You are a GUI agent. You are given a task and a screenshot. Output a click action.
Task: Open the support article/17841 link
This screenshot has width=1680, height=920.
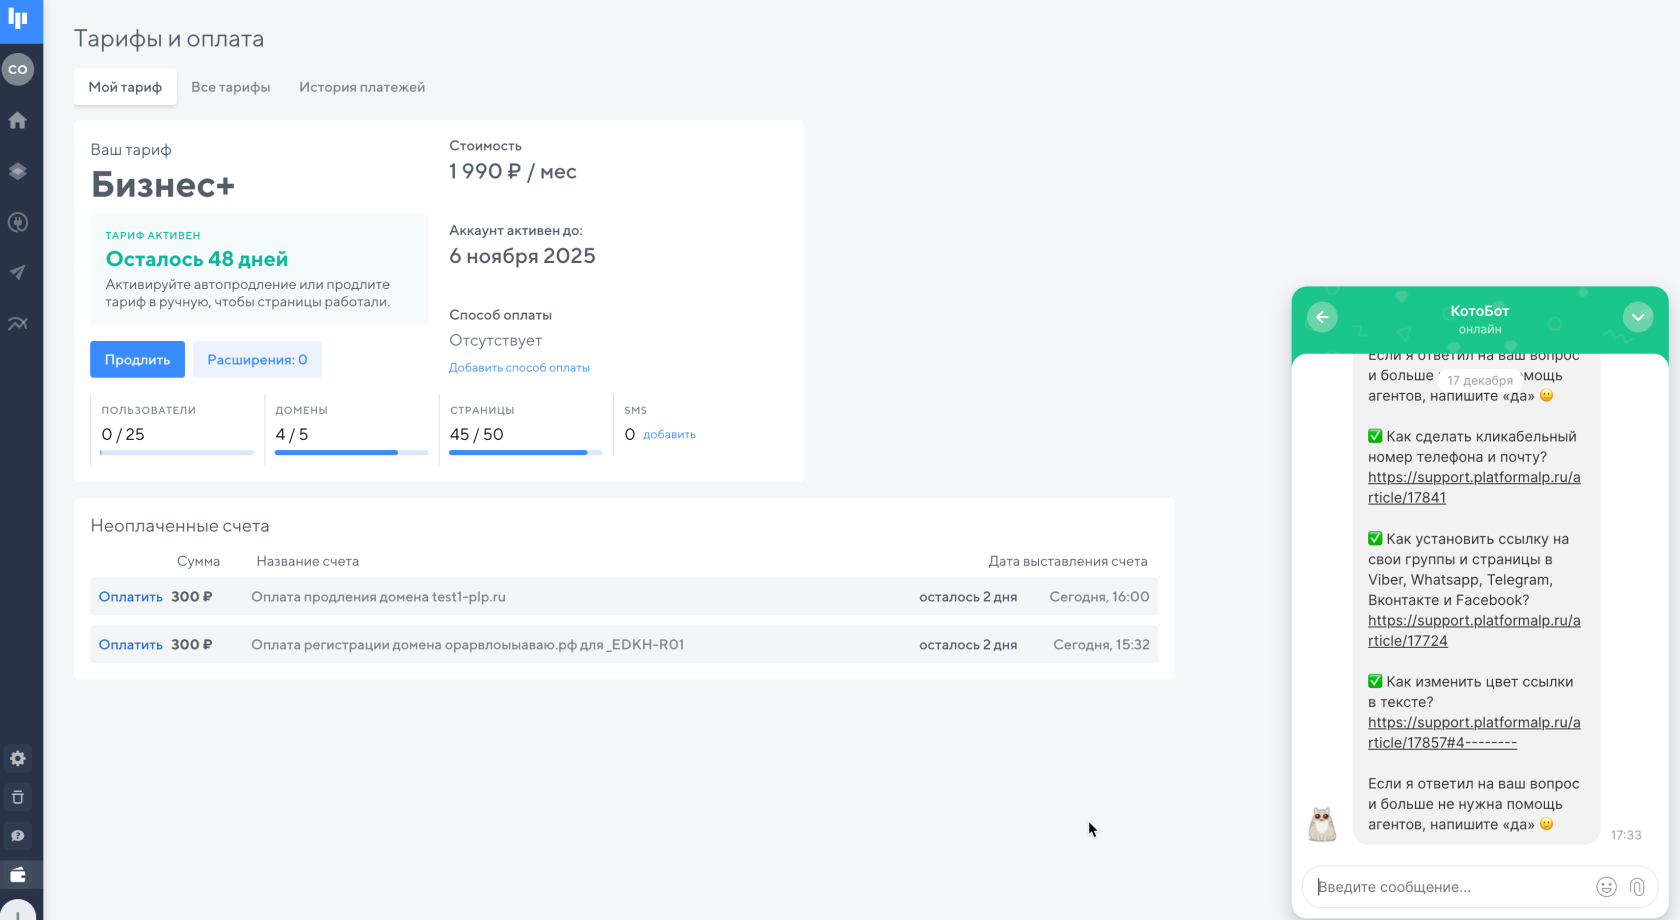click(x=1474, y=488)
